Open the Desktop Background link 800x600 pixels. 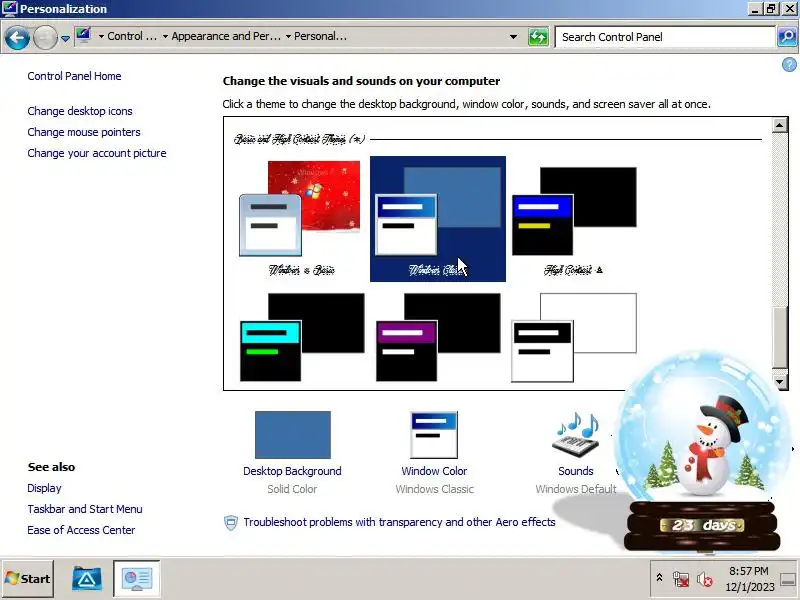click(x=292, y=471)
